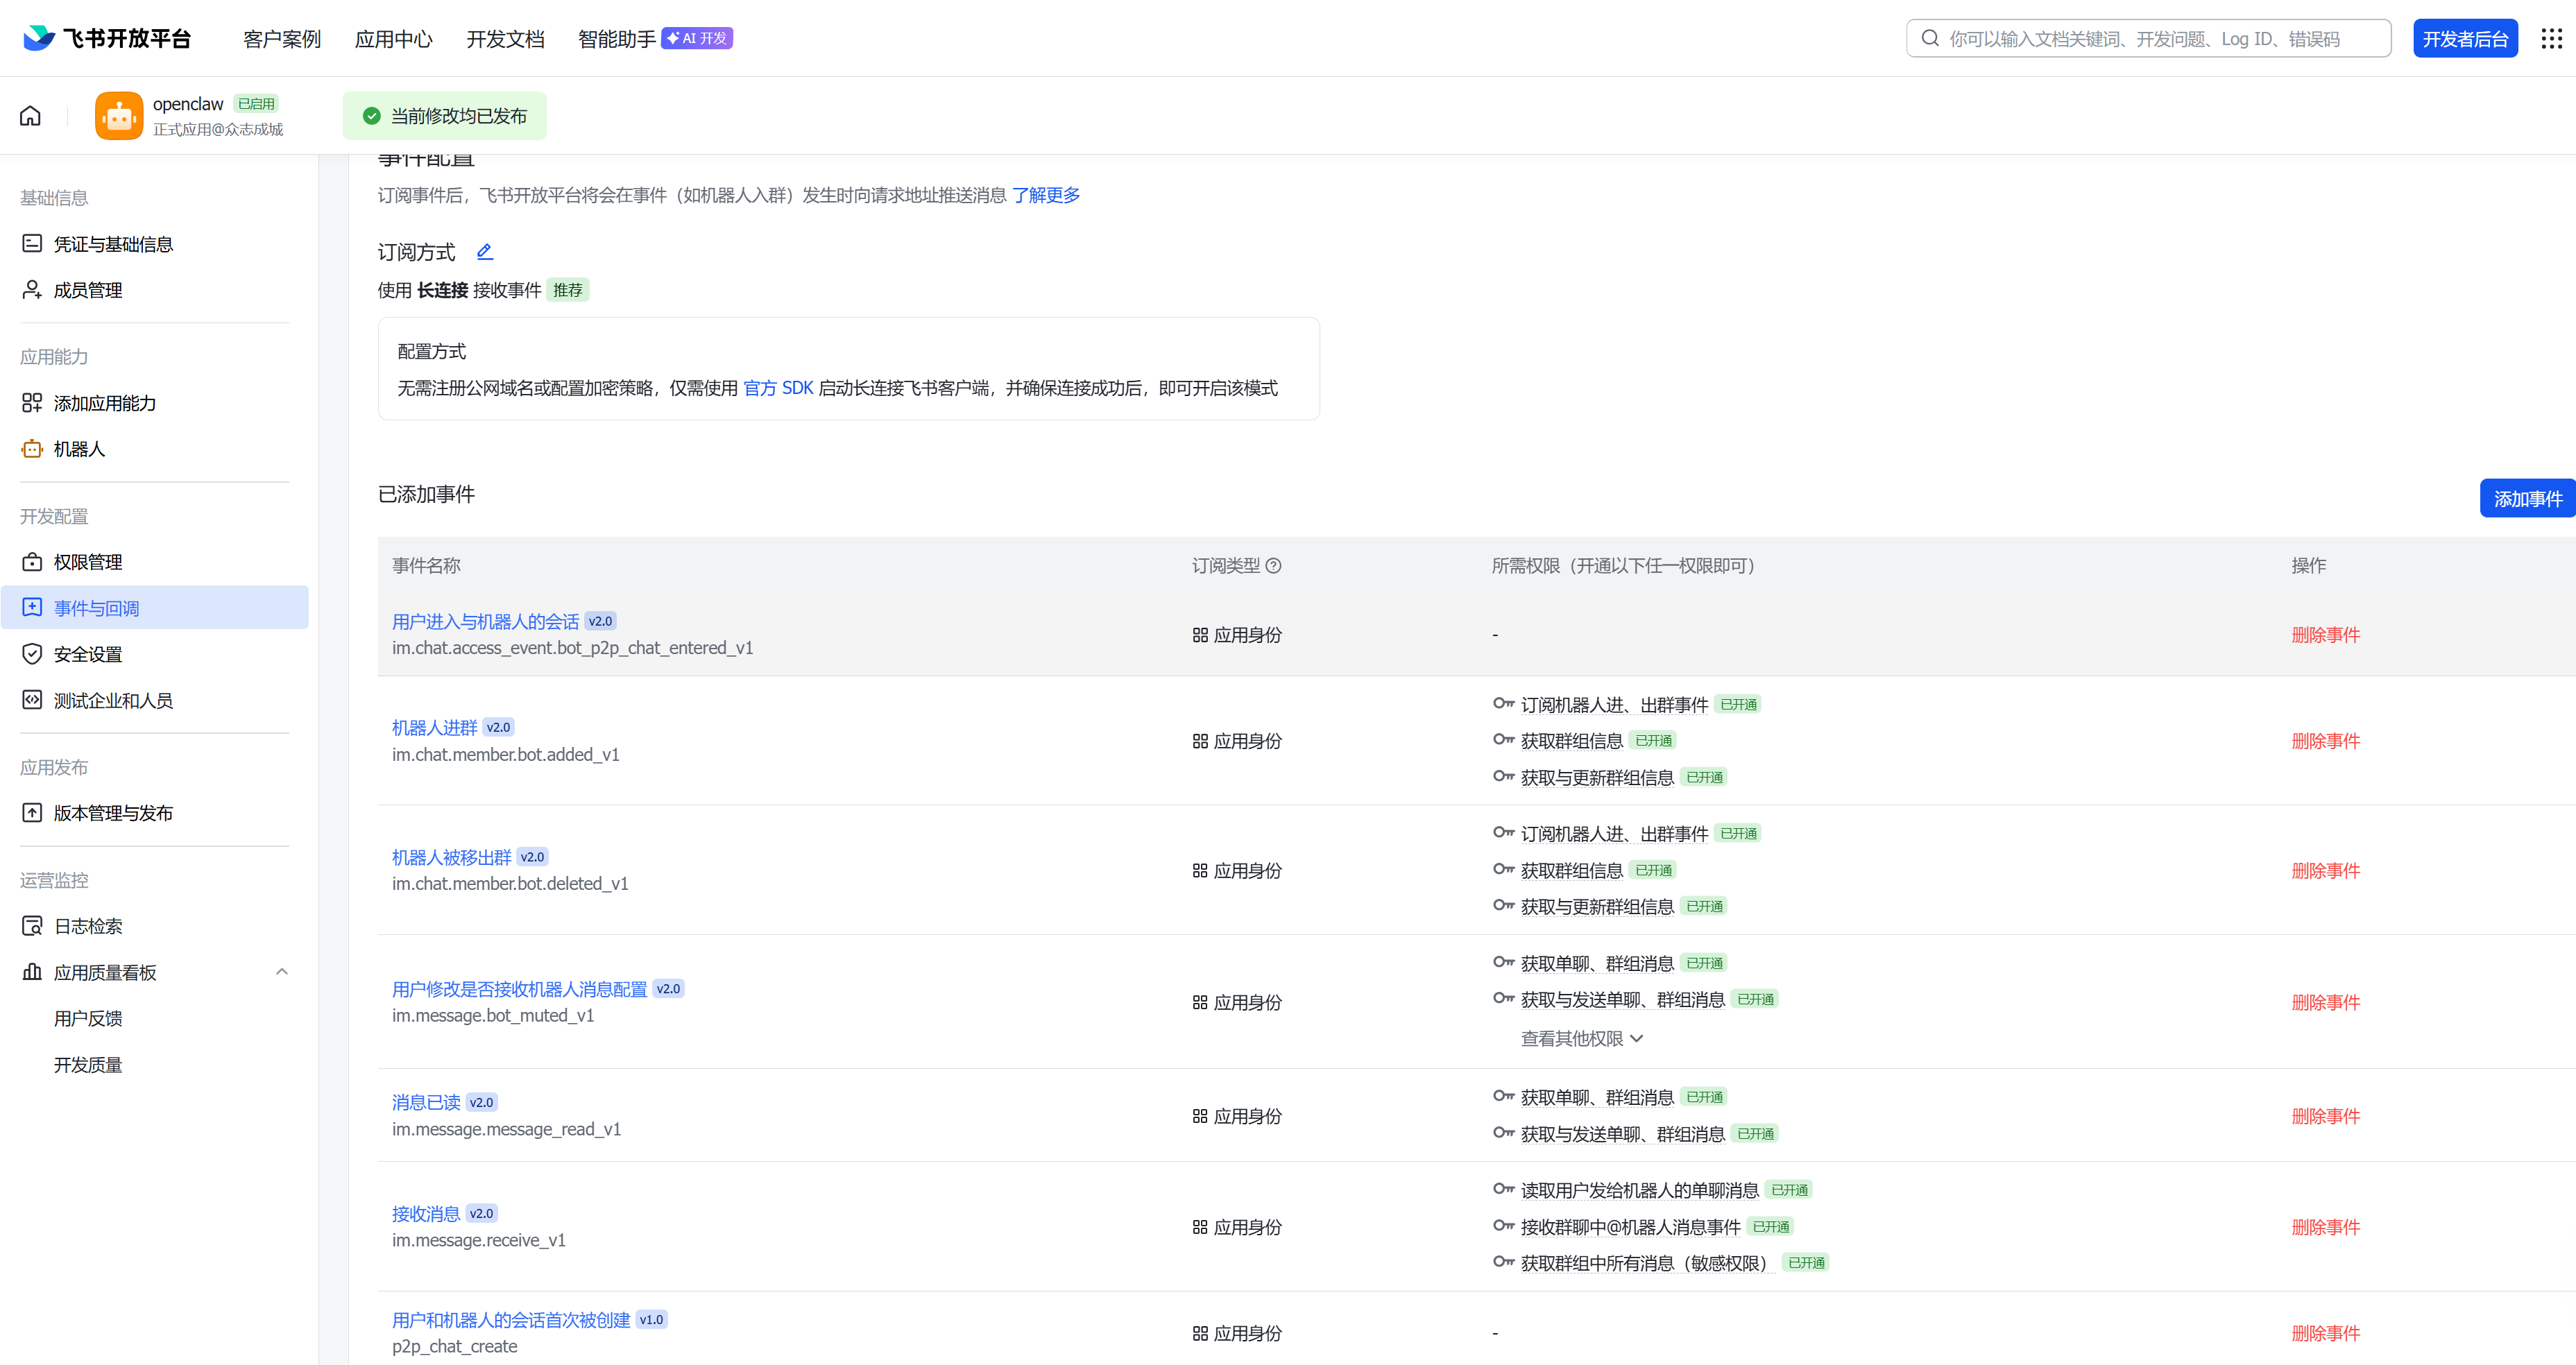This screenshot has height=1365, width=2576.
Task: Open the 开发文档 top menu
Action: (x=505, y=38)
